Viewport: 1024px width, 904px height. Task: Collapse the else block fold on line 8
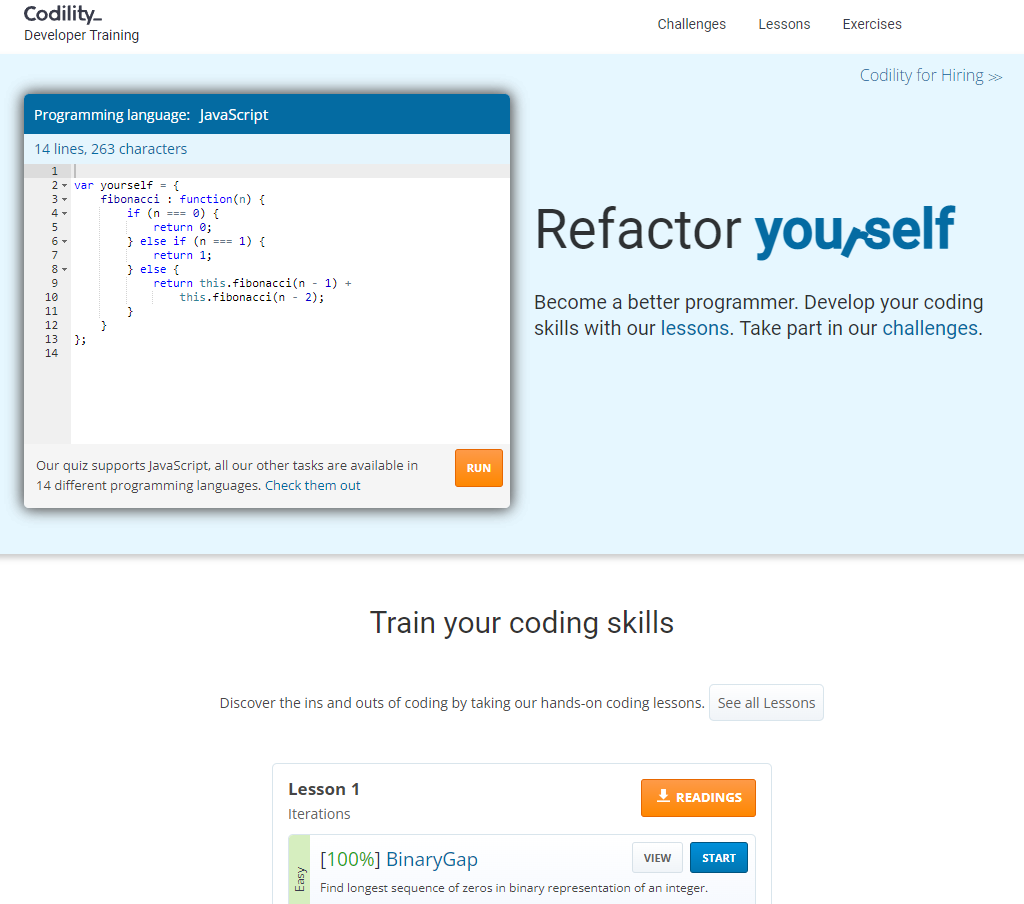tap(65, 270)
